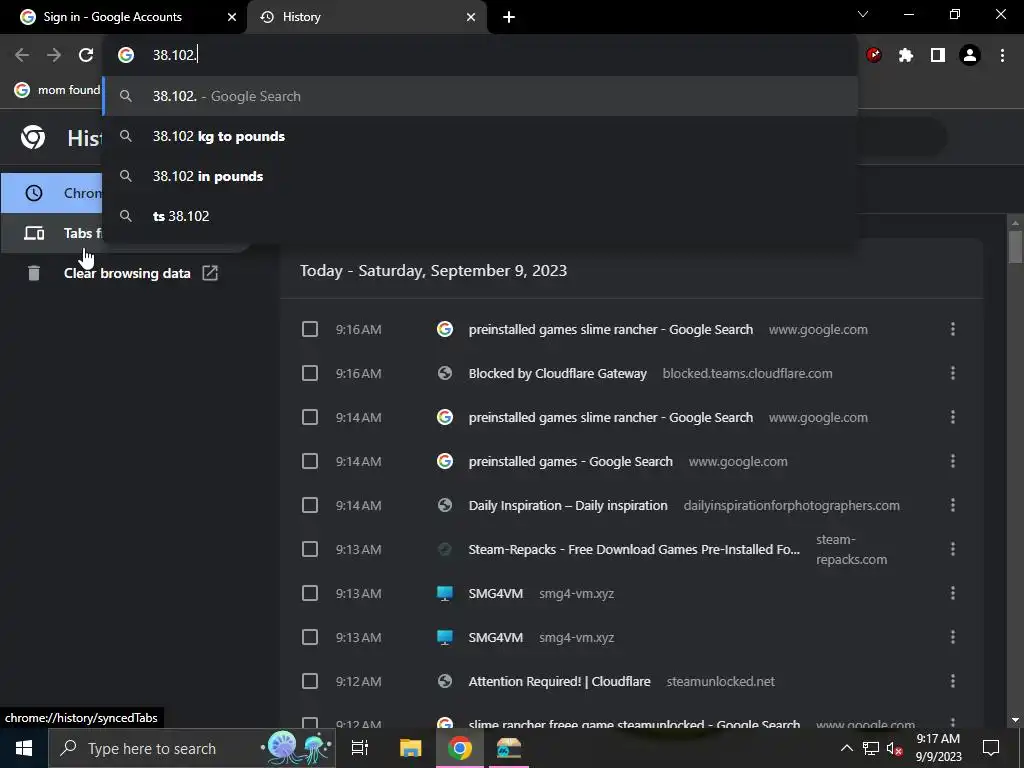1024x768 pixels.
Task: Check box for 9:16 AM preinstalled games slime rancher
Action: (310, 329)
